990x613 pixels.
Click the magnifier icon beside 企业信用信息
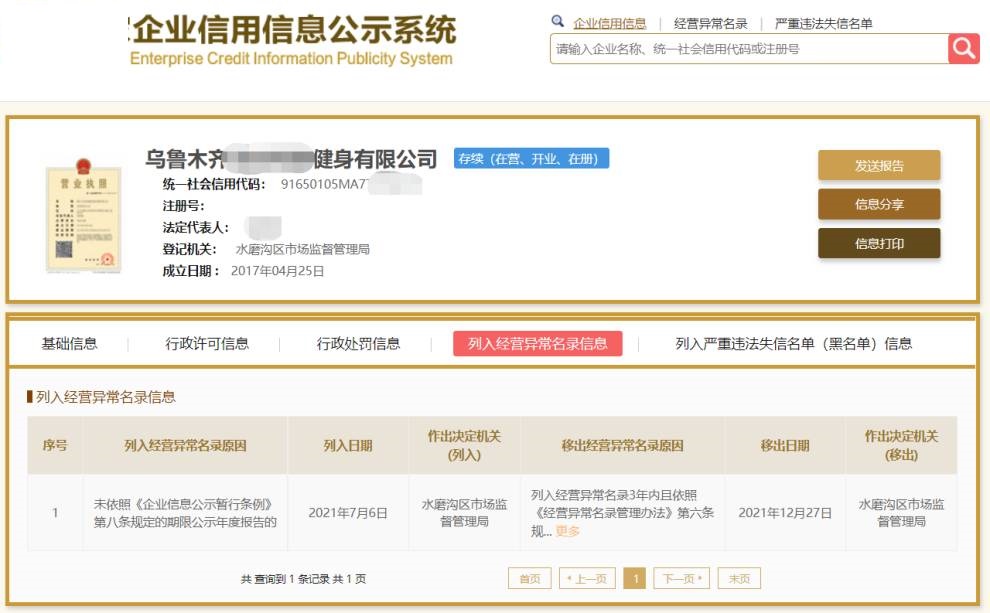pos(558,22)
